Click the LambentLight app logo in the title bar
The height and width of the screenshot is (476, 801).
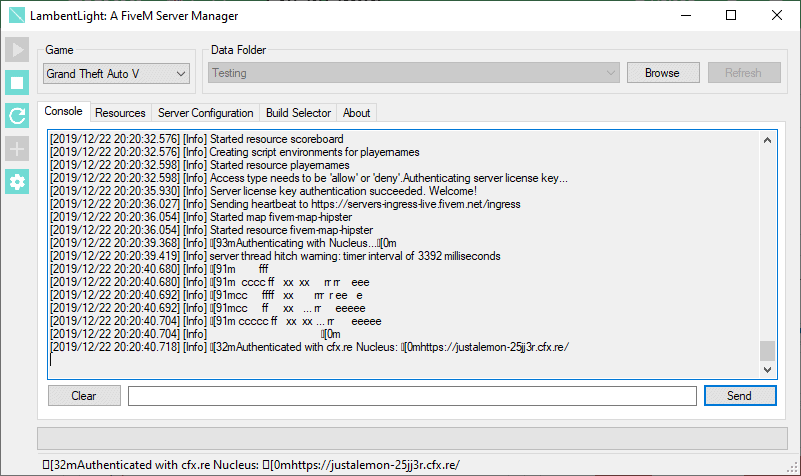17,15
